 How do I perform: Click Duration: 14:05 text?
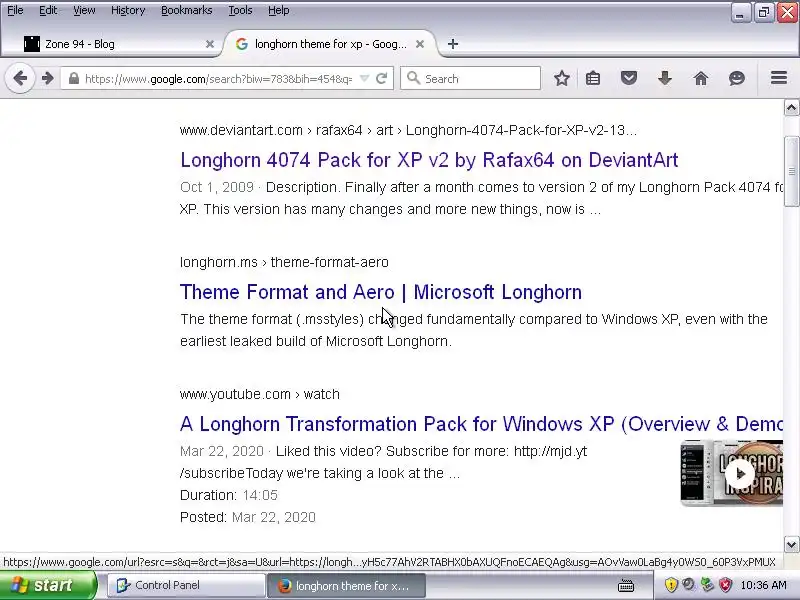click(229, 495)
